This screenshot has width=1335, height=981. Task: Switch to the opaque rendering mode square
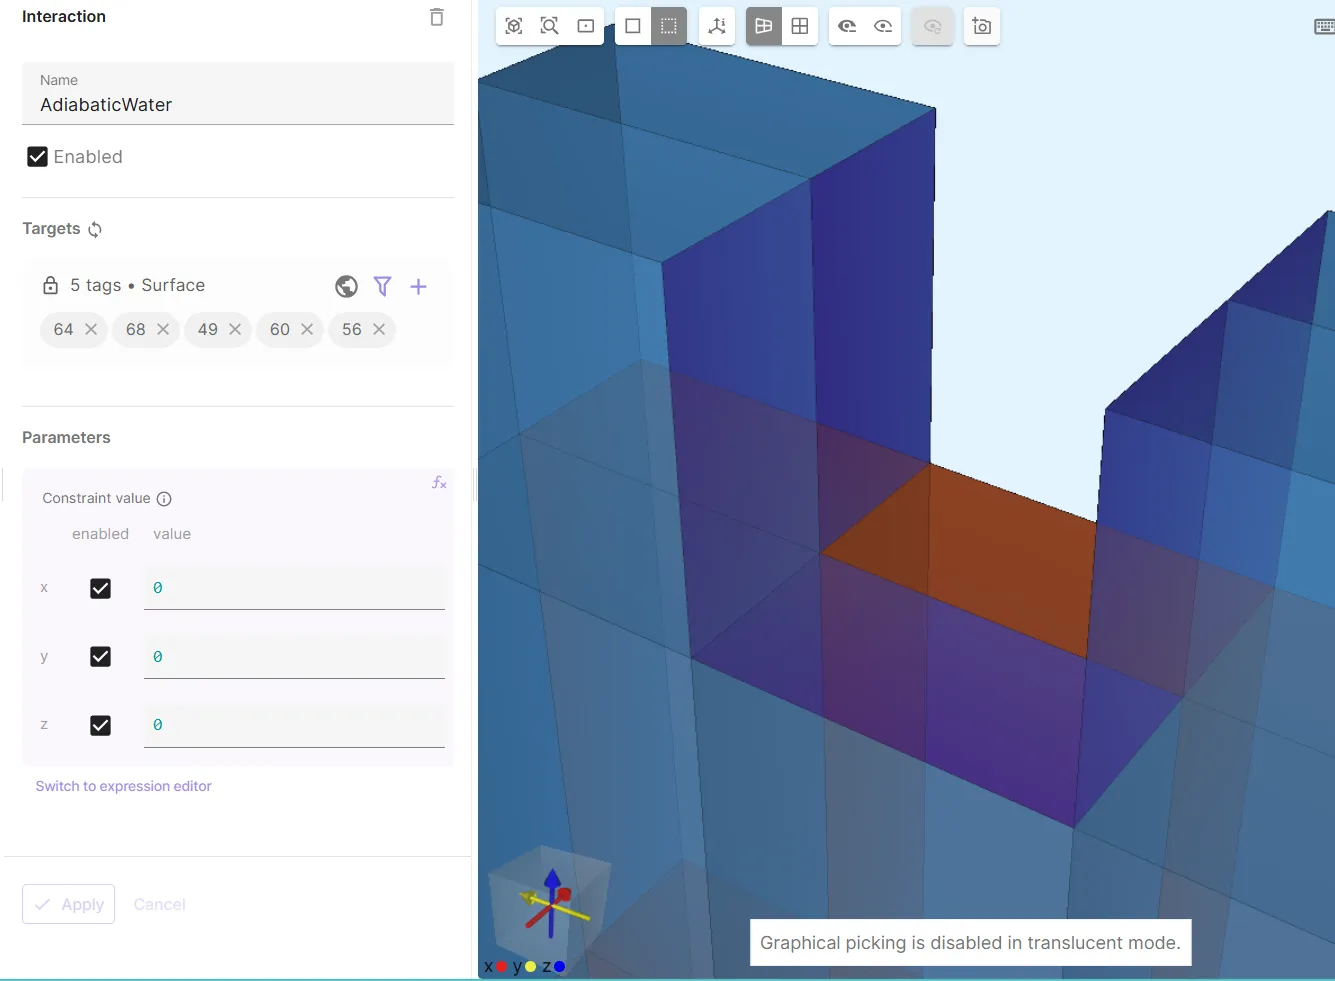tap(633, 26)
